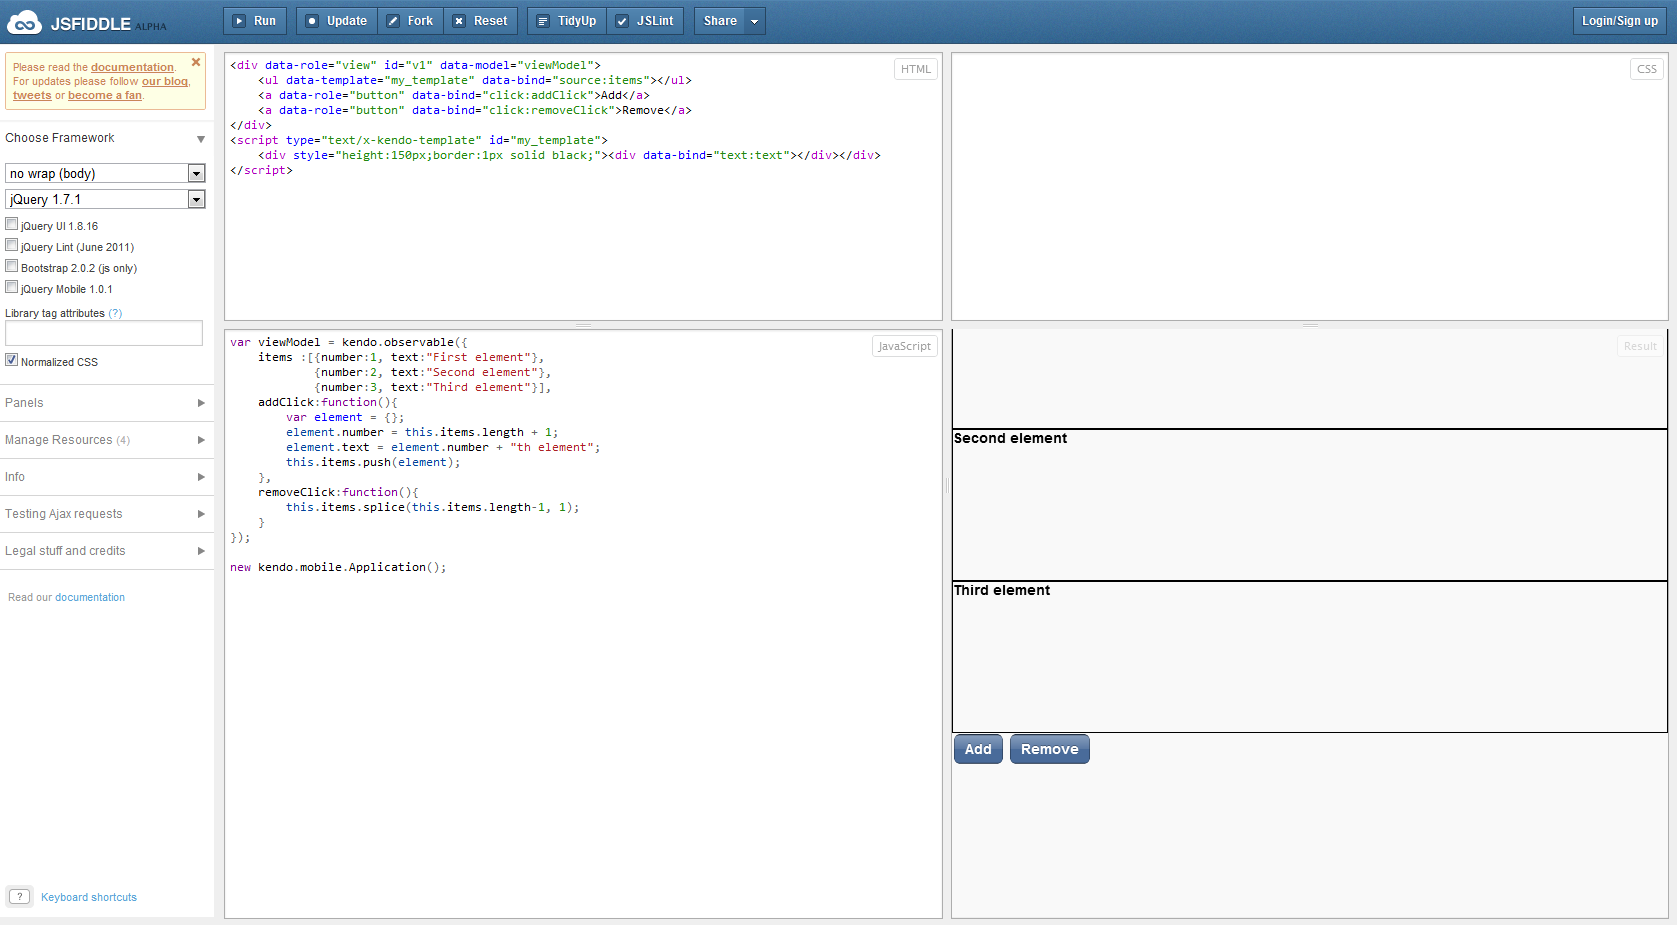Viewport: 1677px width, 925px height.
Task: Click the Fork pencil icon
Action: tap(393, 21)
